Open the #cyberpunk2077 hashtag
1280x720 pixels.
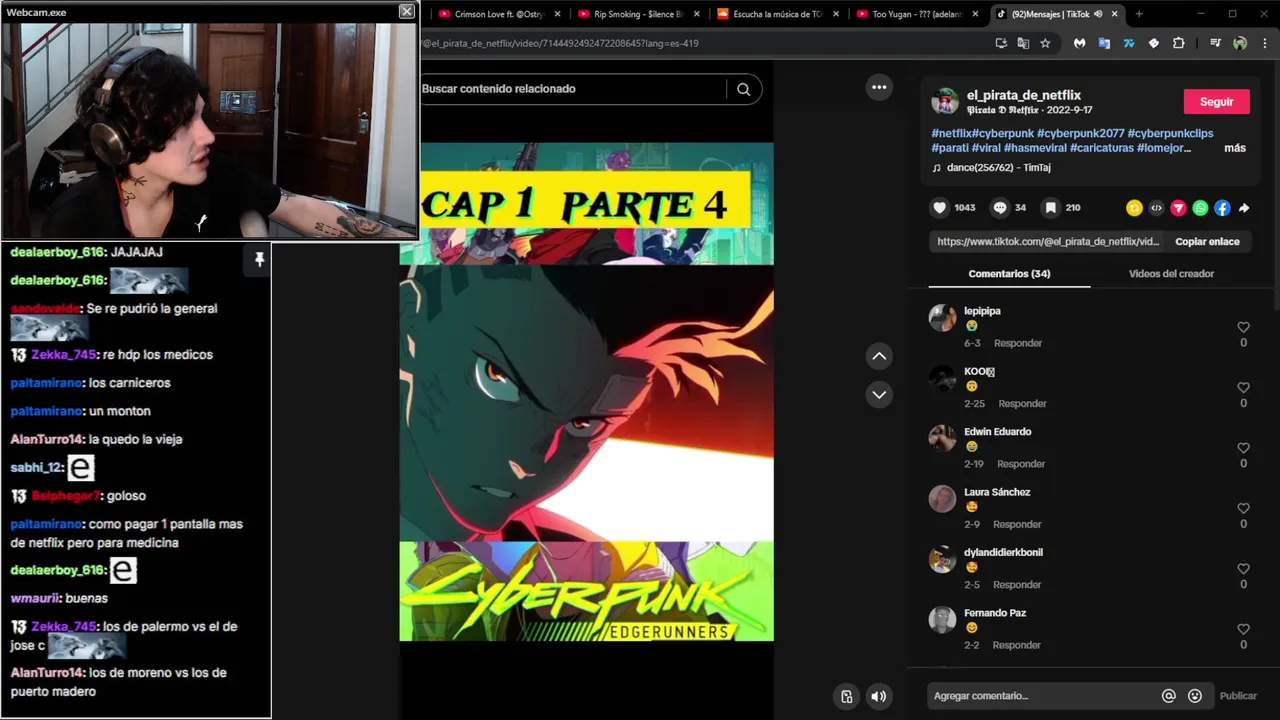pos(1080,133)
